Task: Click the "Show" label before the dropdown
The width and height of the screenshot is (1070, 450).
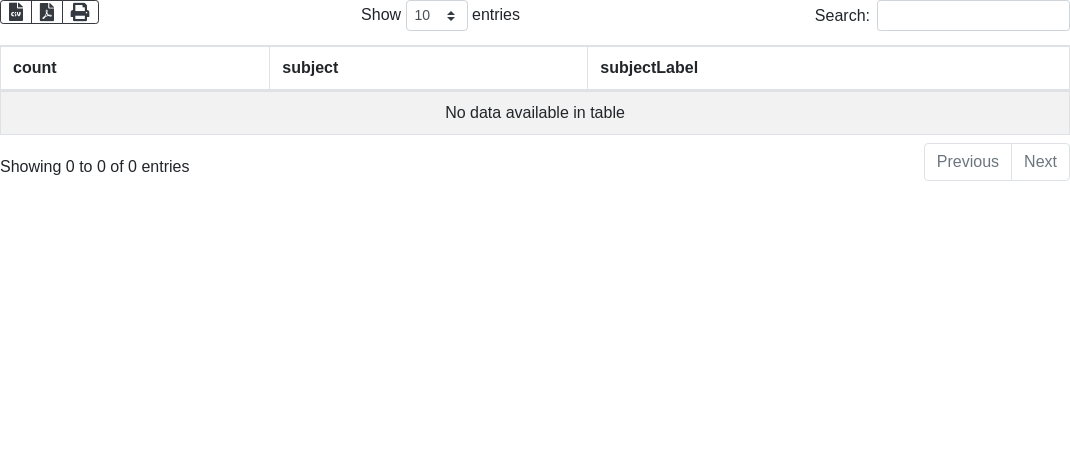Action: click(381, 15)
